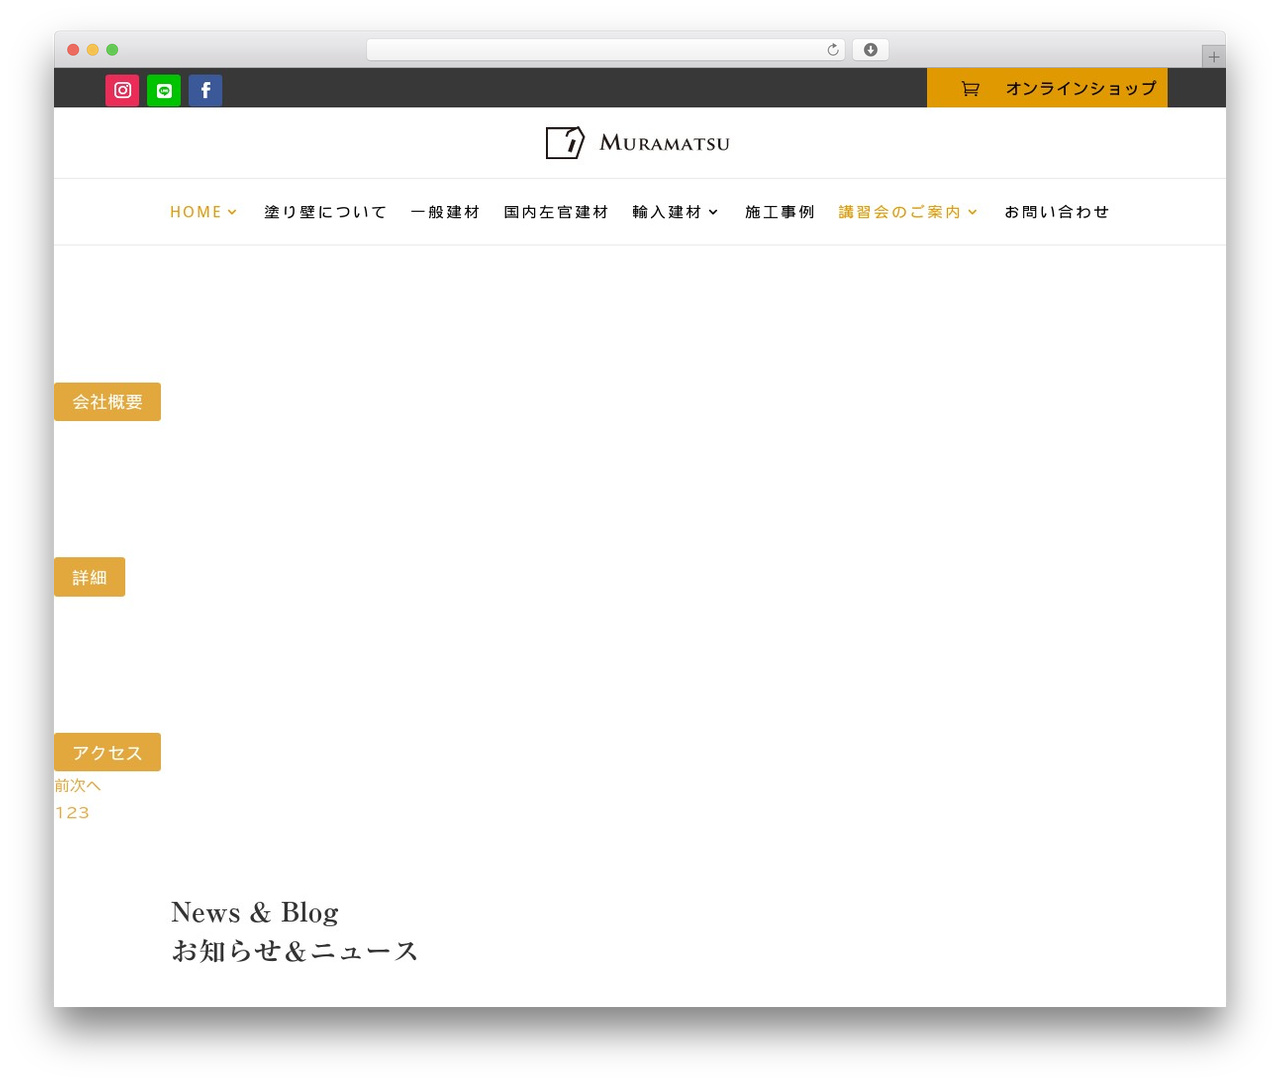Click the shopping cart icon
The width and height of the screenshot is (1280, 1084).
pos(970,89)
